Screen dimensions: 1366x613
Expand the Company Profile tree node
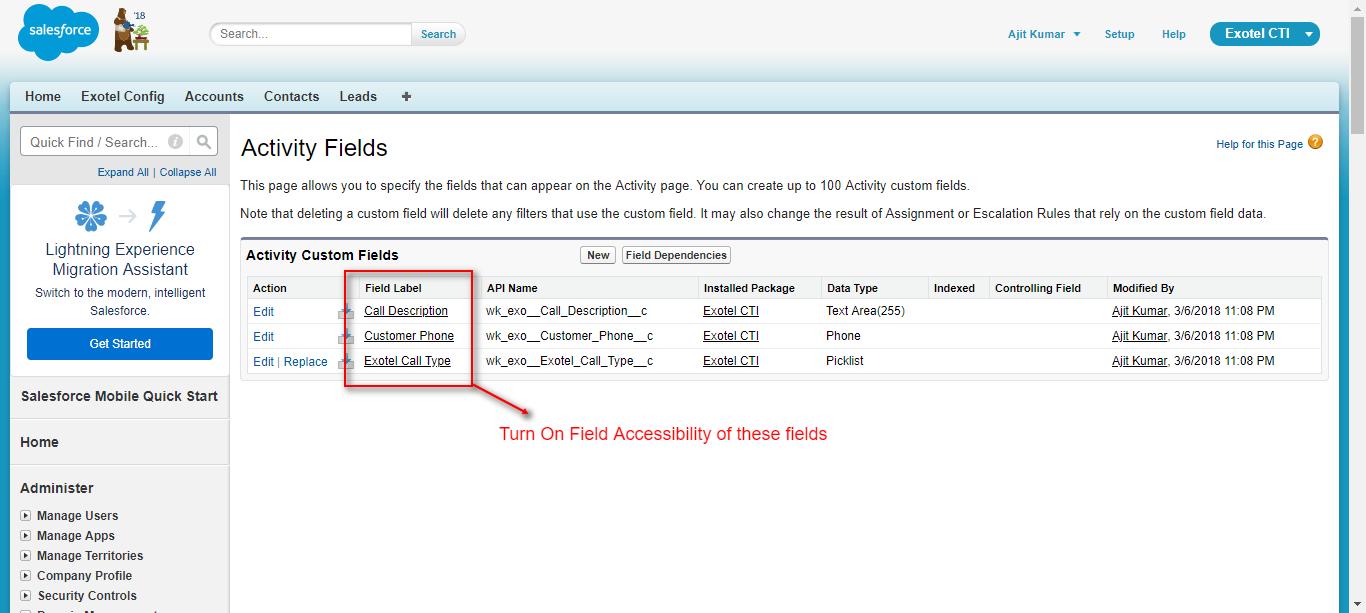coord(26,576)
